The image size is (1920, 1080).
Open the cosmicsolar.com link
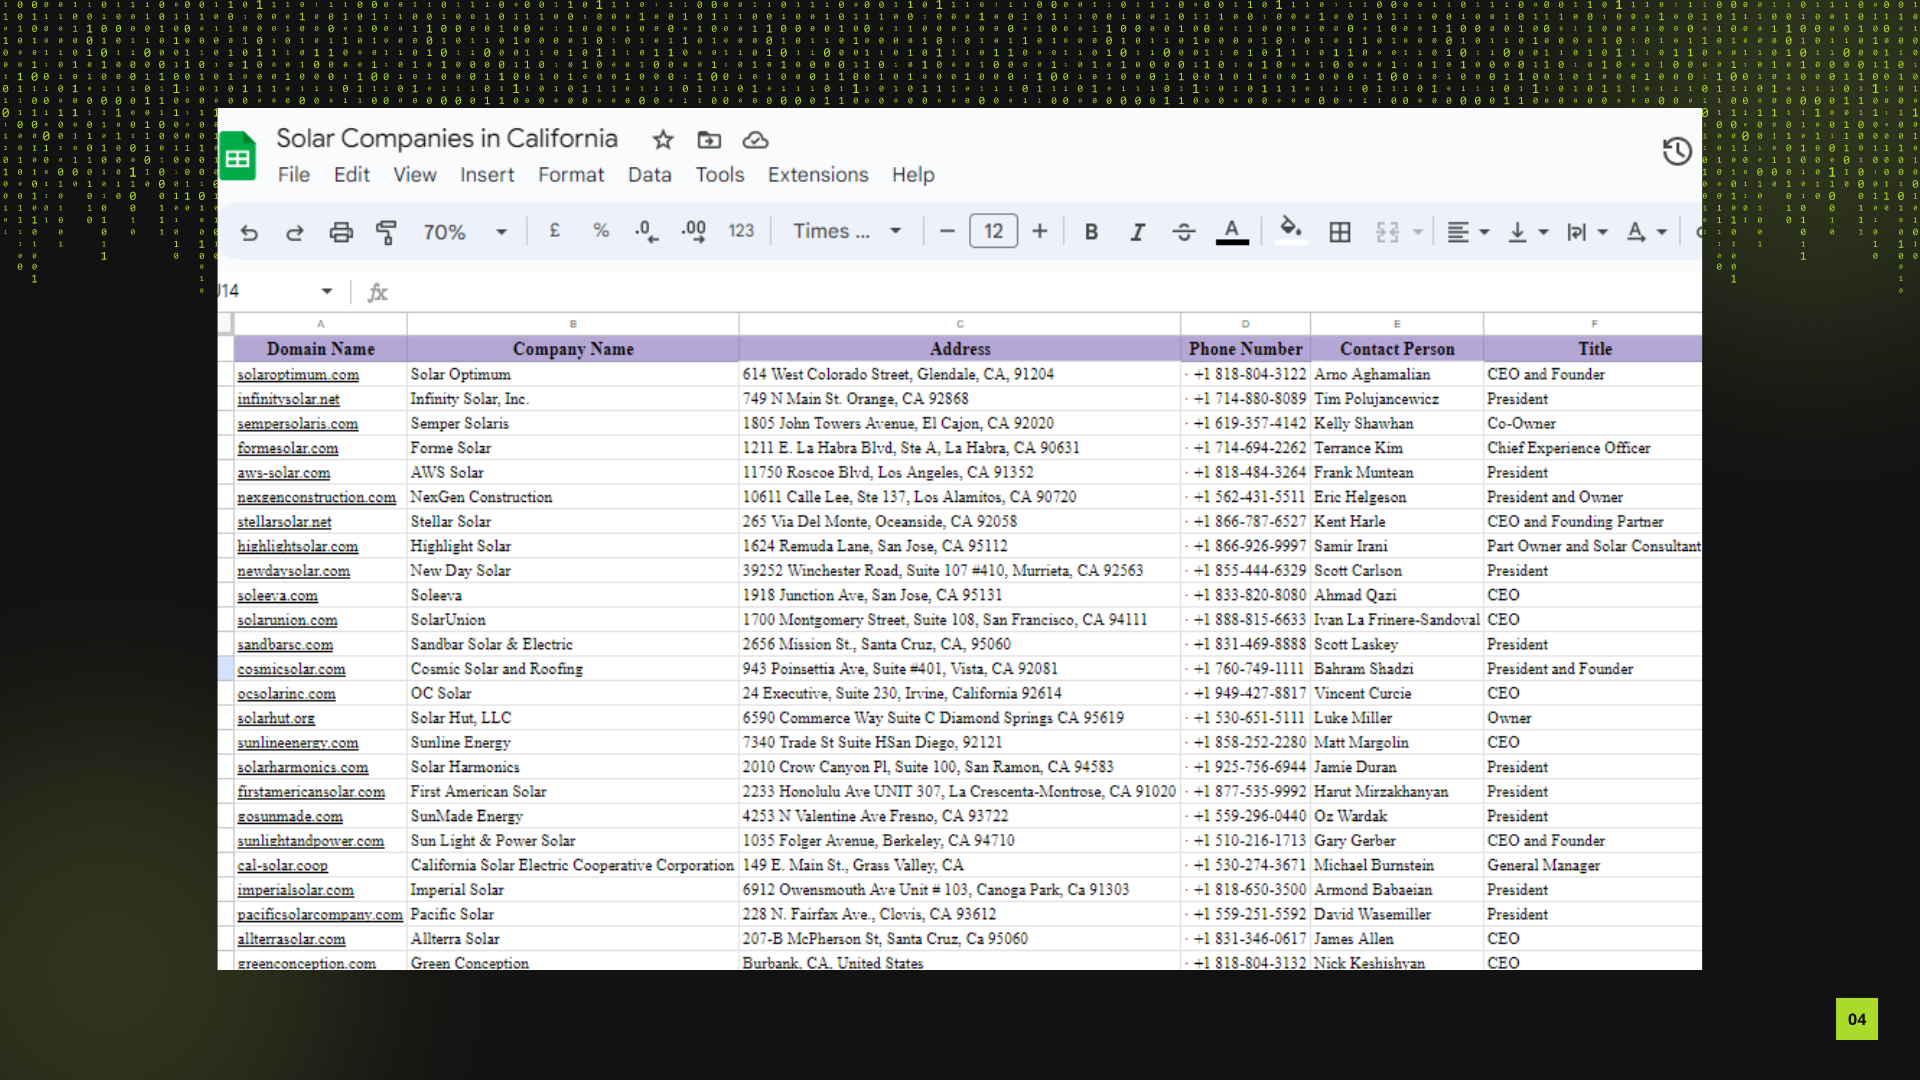291,669
